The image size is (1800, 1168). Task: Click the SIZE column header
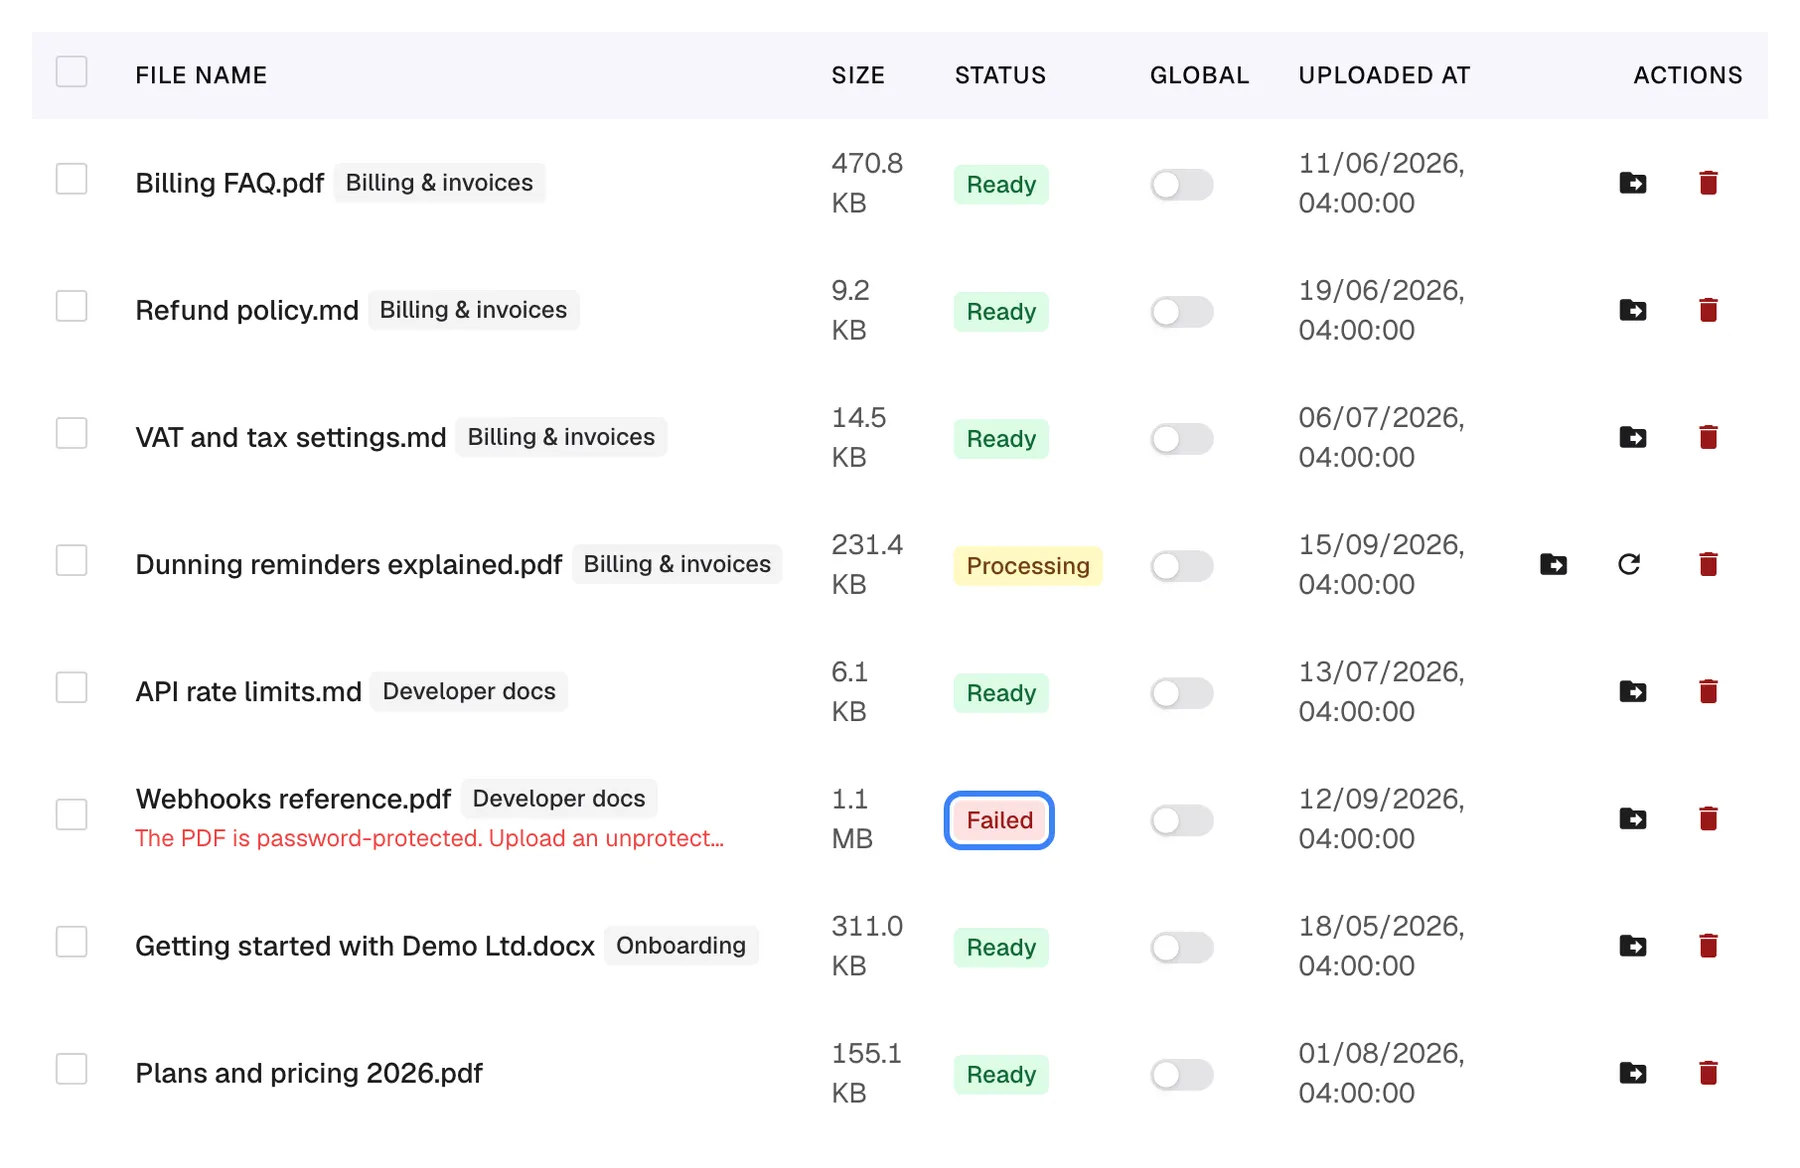[x=858, y=75]
